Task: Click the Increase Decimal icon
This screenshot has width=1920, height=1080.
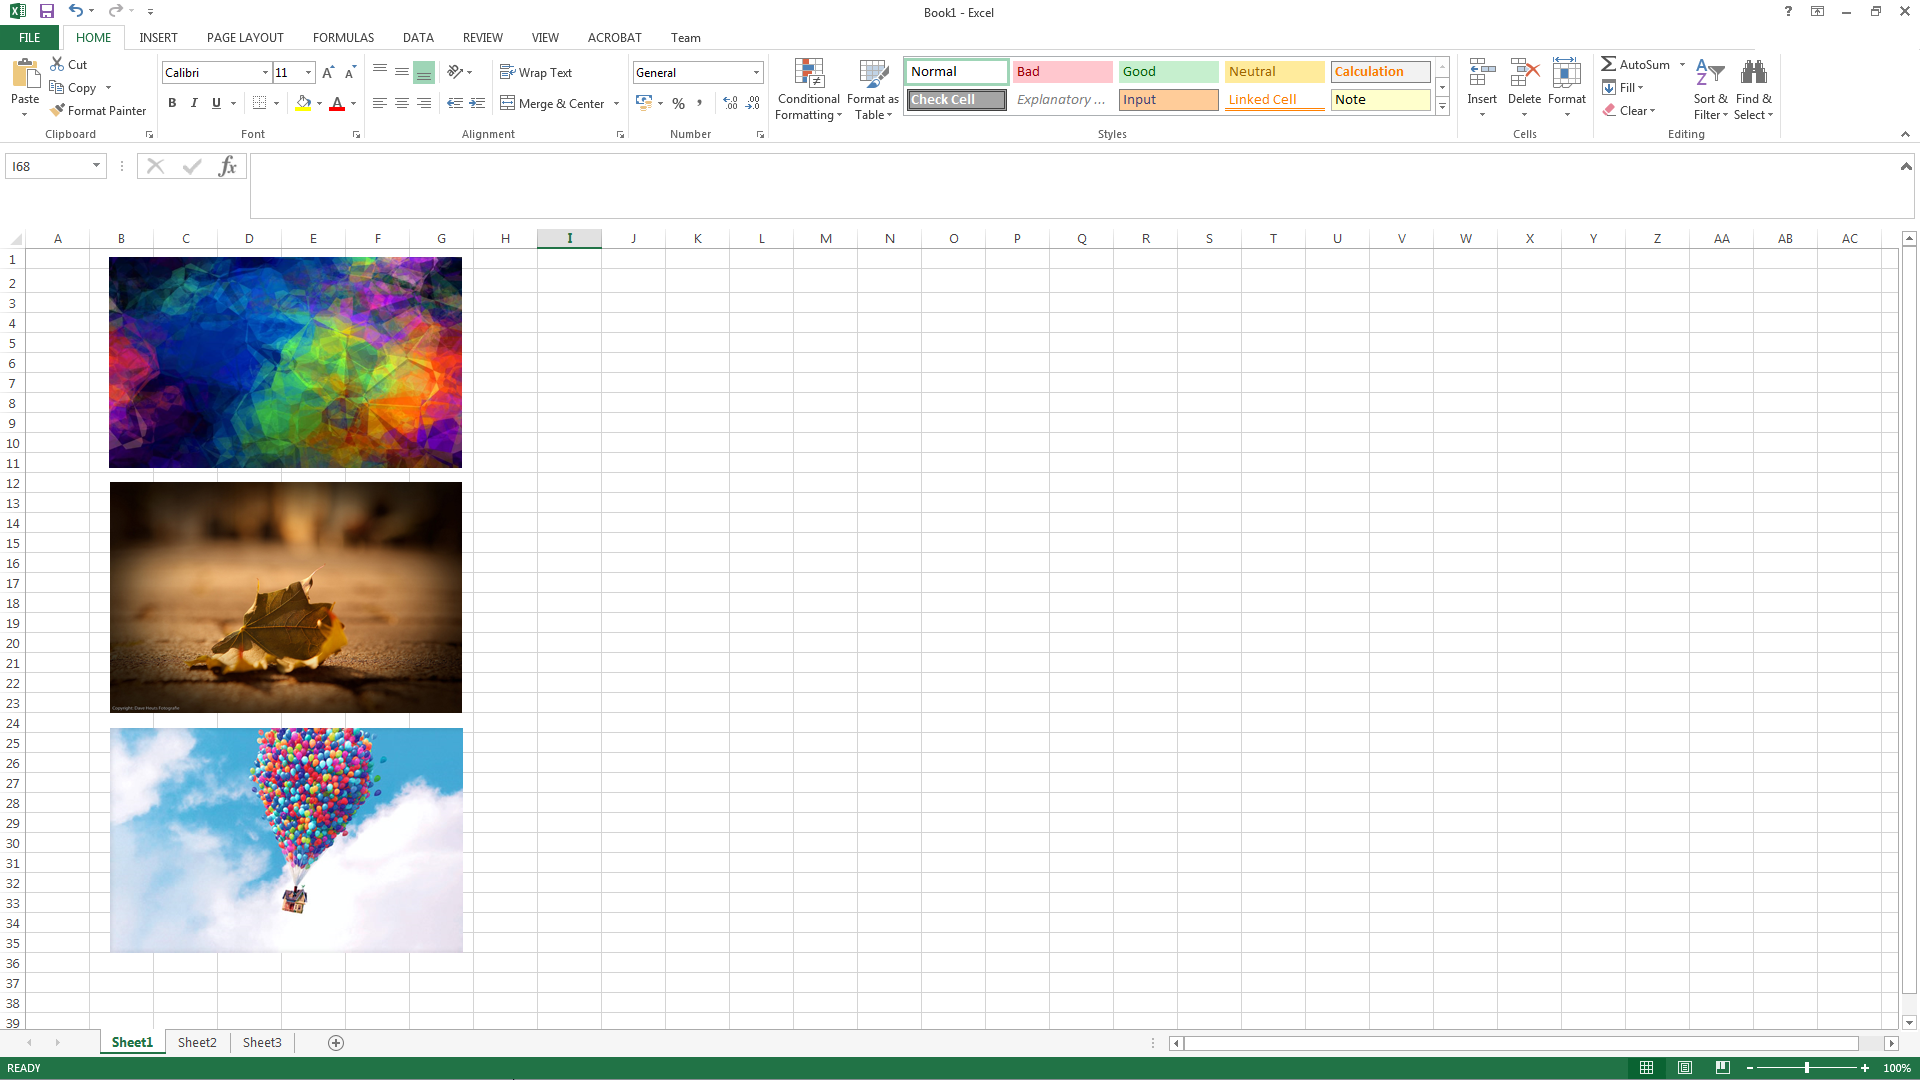Action: (x=731, y=103)
